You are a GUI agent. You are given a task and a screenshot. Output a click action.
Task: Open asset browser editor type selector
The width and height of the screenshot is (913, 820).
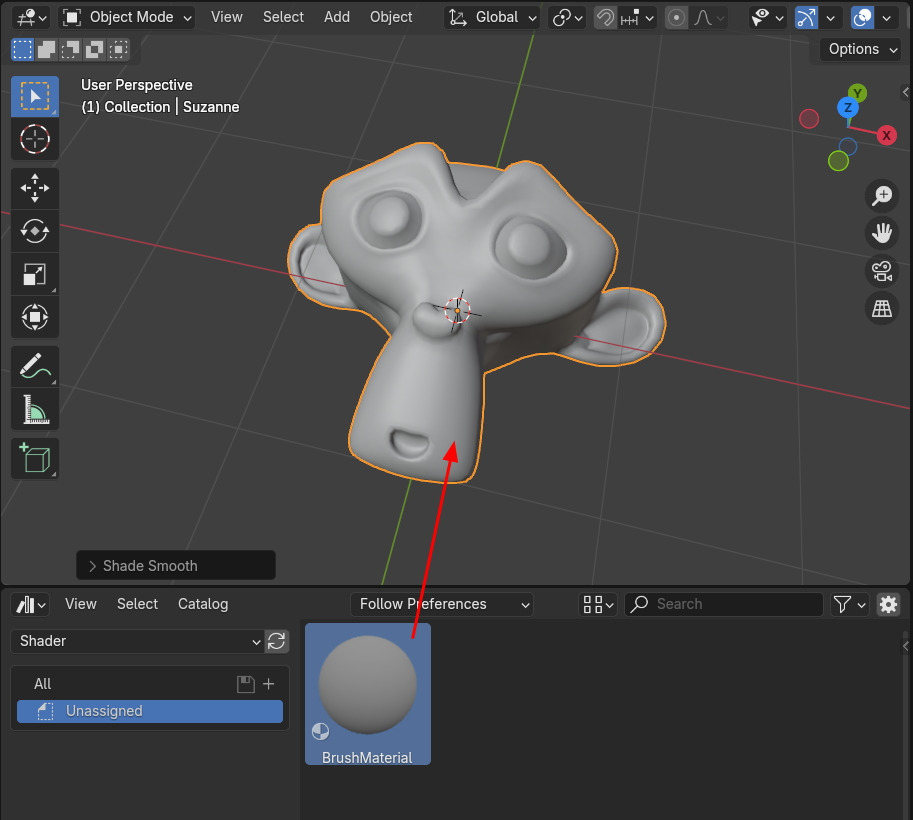pos(30,605)
